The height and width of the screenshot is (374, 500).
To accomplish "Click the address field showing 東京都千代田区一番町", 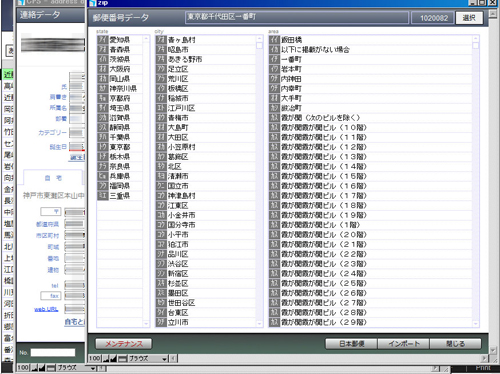I will coord(297,18).
